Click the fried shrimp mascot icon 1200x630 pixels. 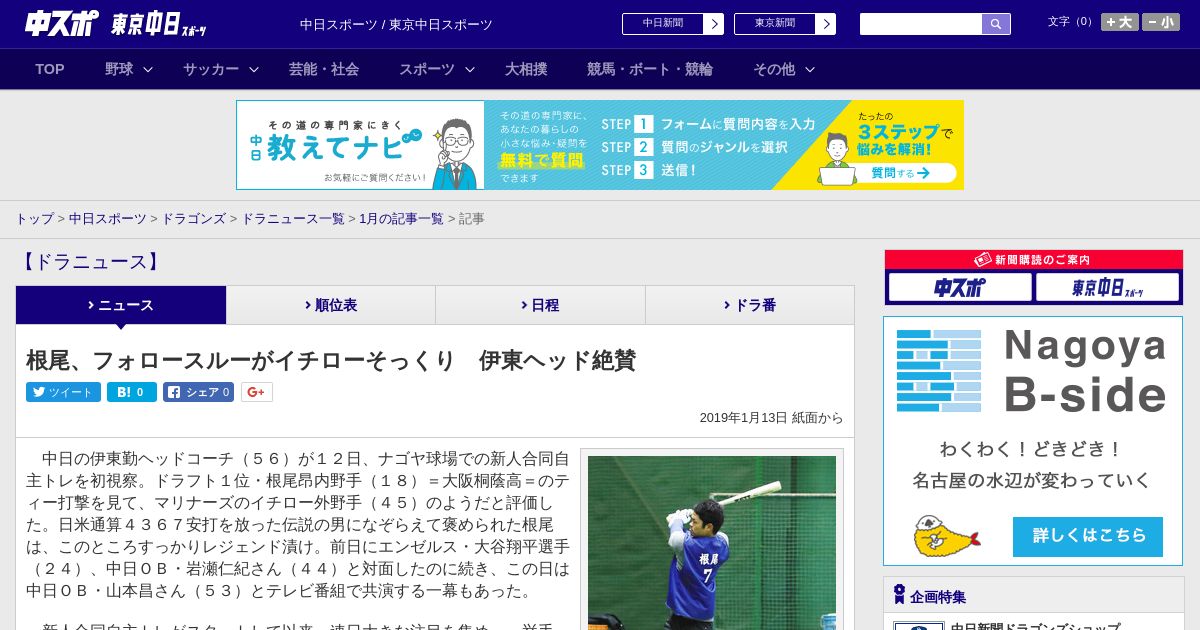pyautogui.click(x=945, y=536)
